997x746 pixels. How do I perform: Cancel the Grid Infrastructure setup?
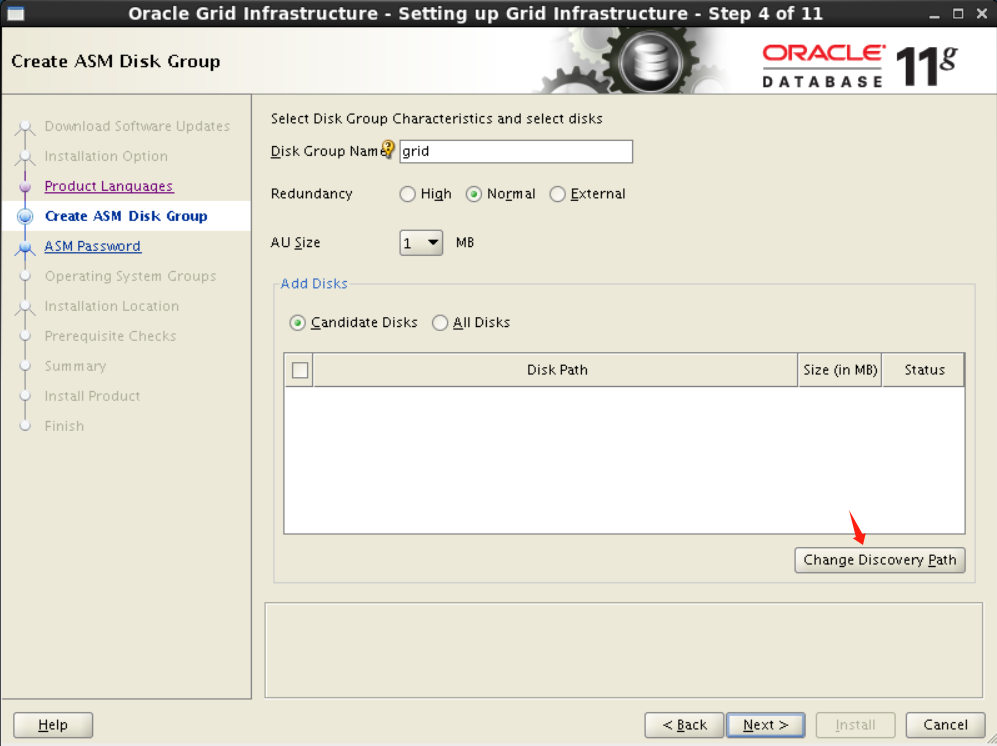pyautogui.click(x=944, y=725)
